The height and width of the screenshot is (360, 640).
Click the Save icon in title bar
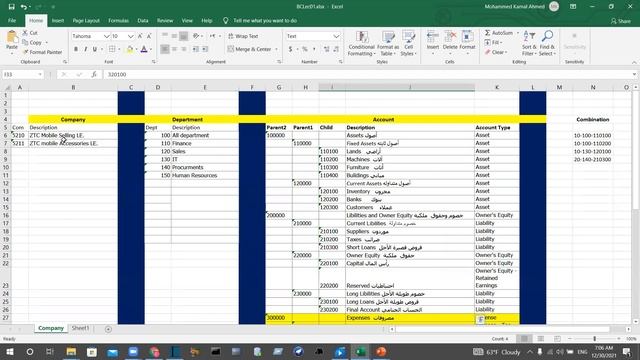[11, 7]
